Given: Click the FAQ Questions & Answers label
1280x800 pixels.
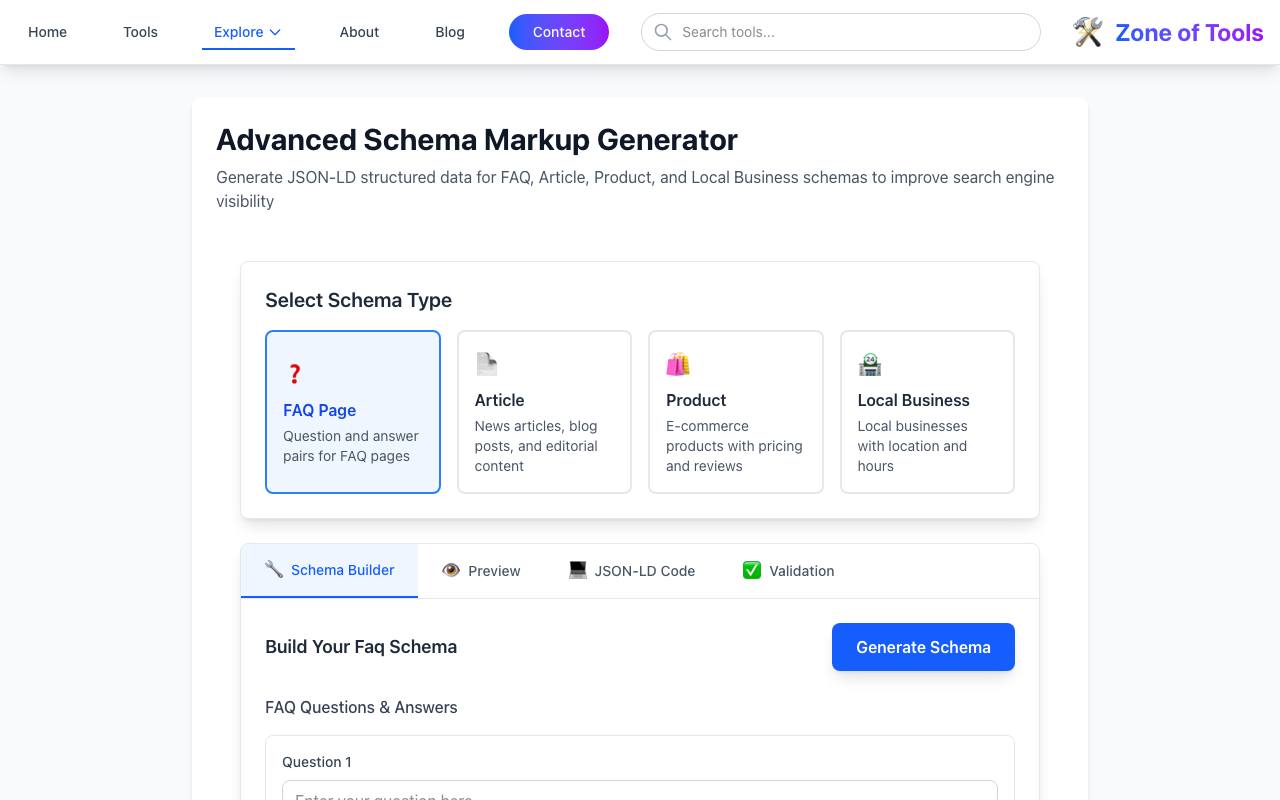Looking at the screenshot, I should tap(361, 707).
